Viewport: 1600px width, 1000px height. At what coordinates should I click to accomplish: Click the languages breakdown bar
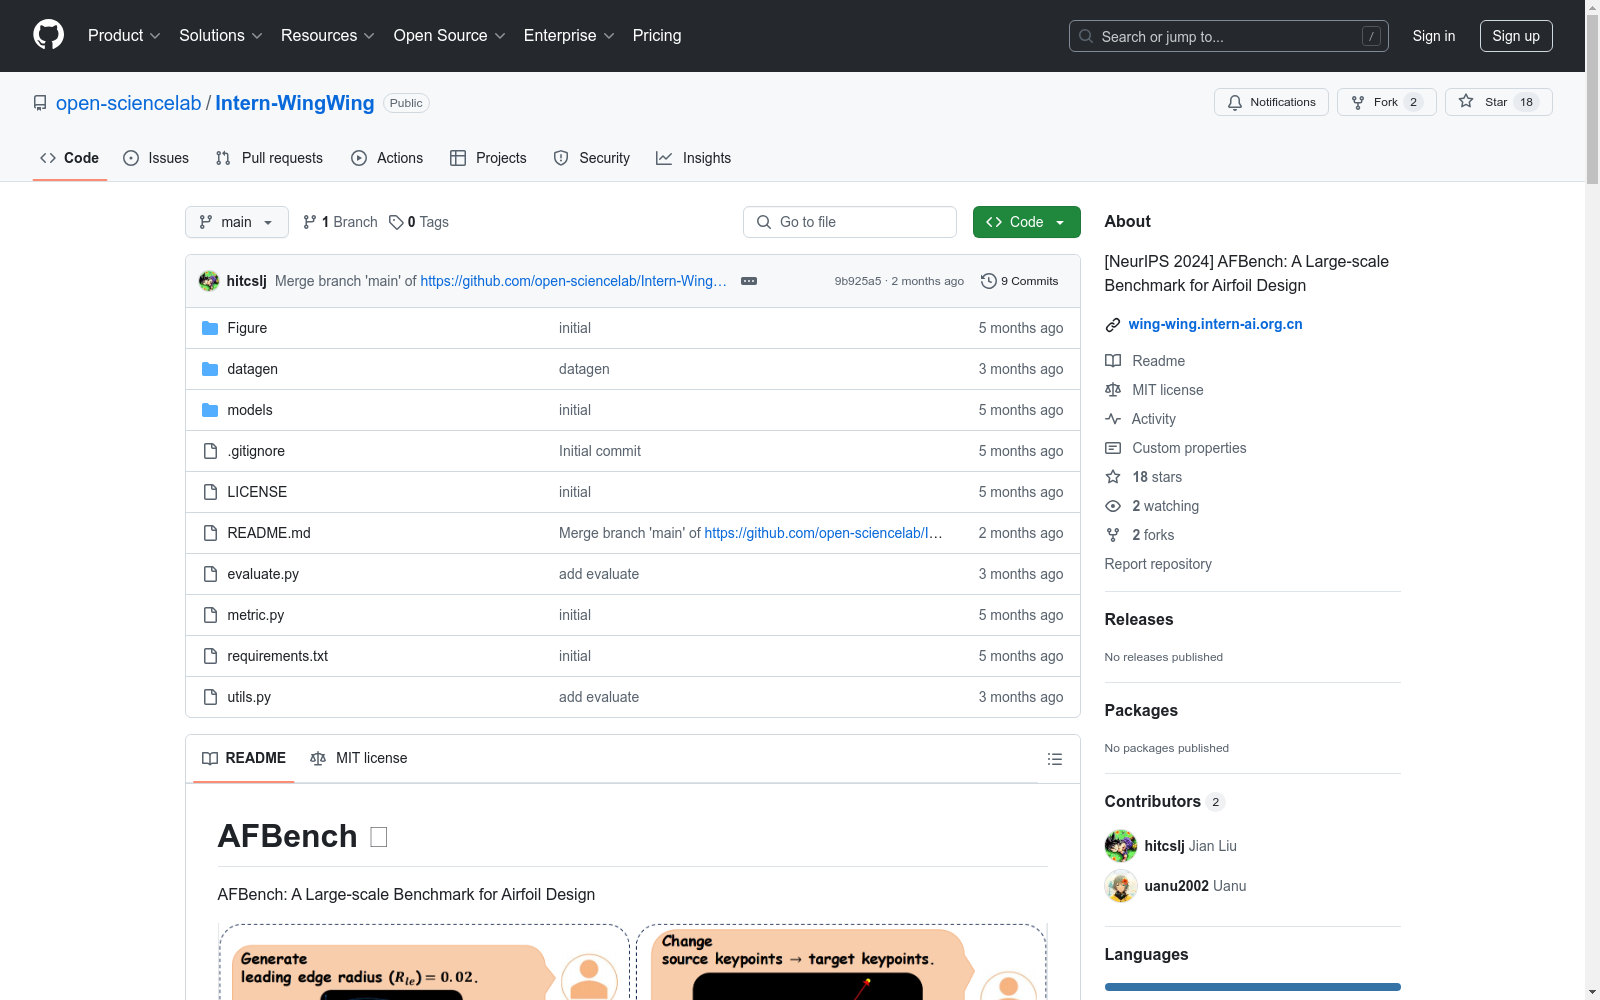(1253, 987)
